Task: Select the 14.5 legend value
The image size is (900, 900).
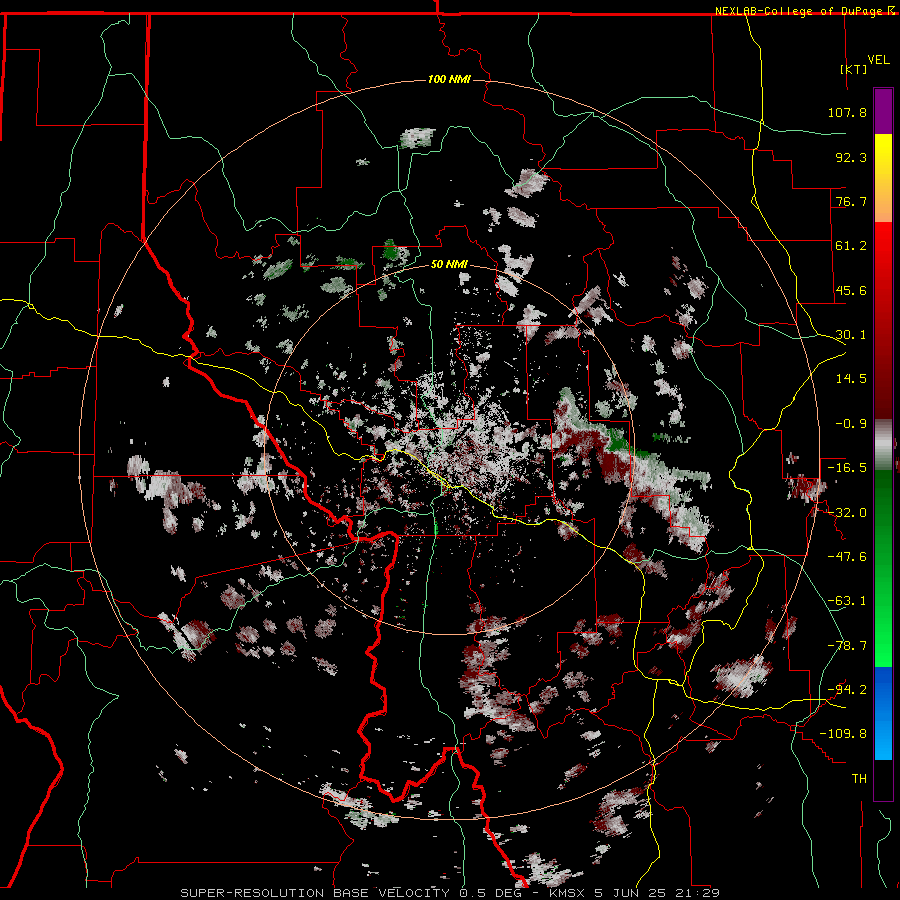Action: 851,379
